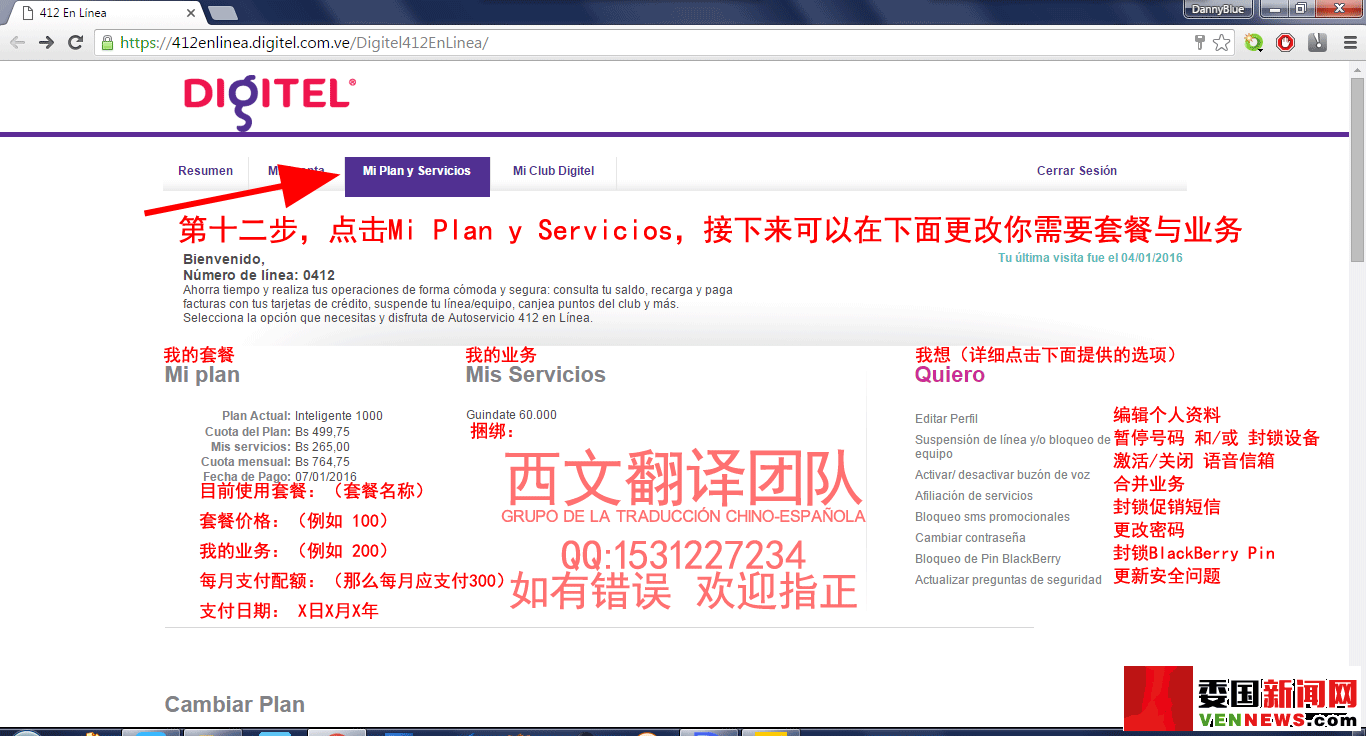Viewport: 1366px width, 736px height.
Task: Click the browser Forward arrow
Action: [46, 43]
